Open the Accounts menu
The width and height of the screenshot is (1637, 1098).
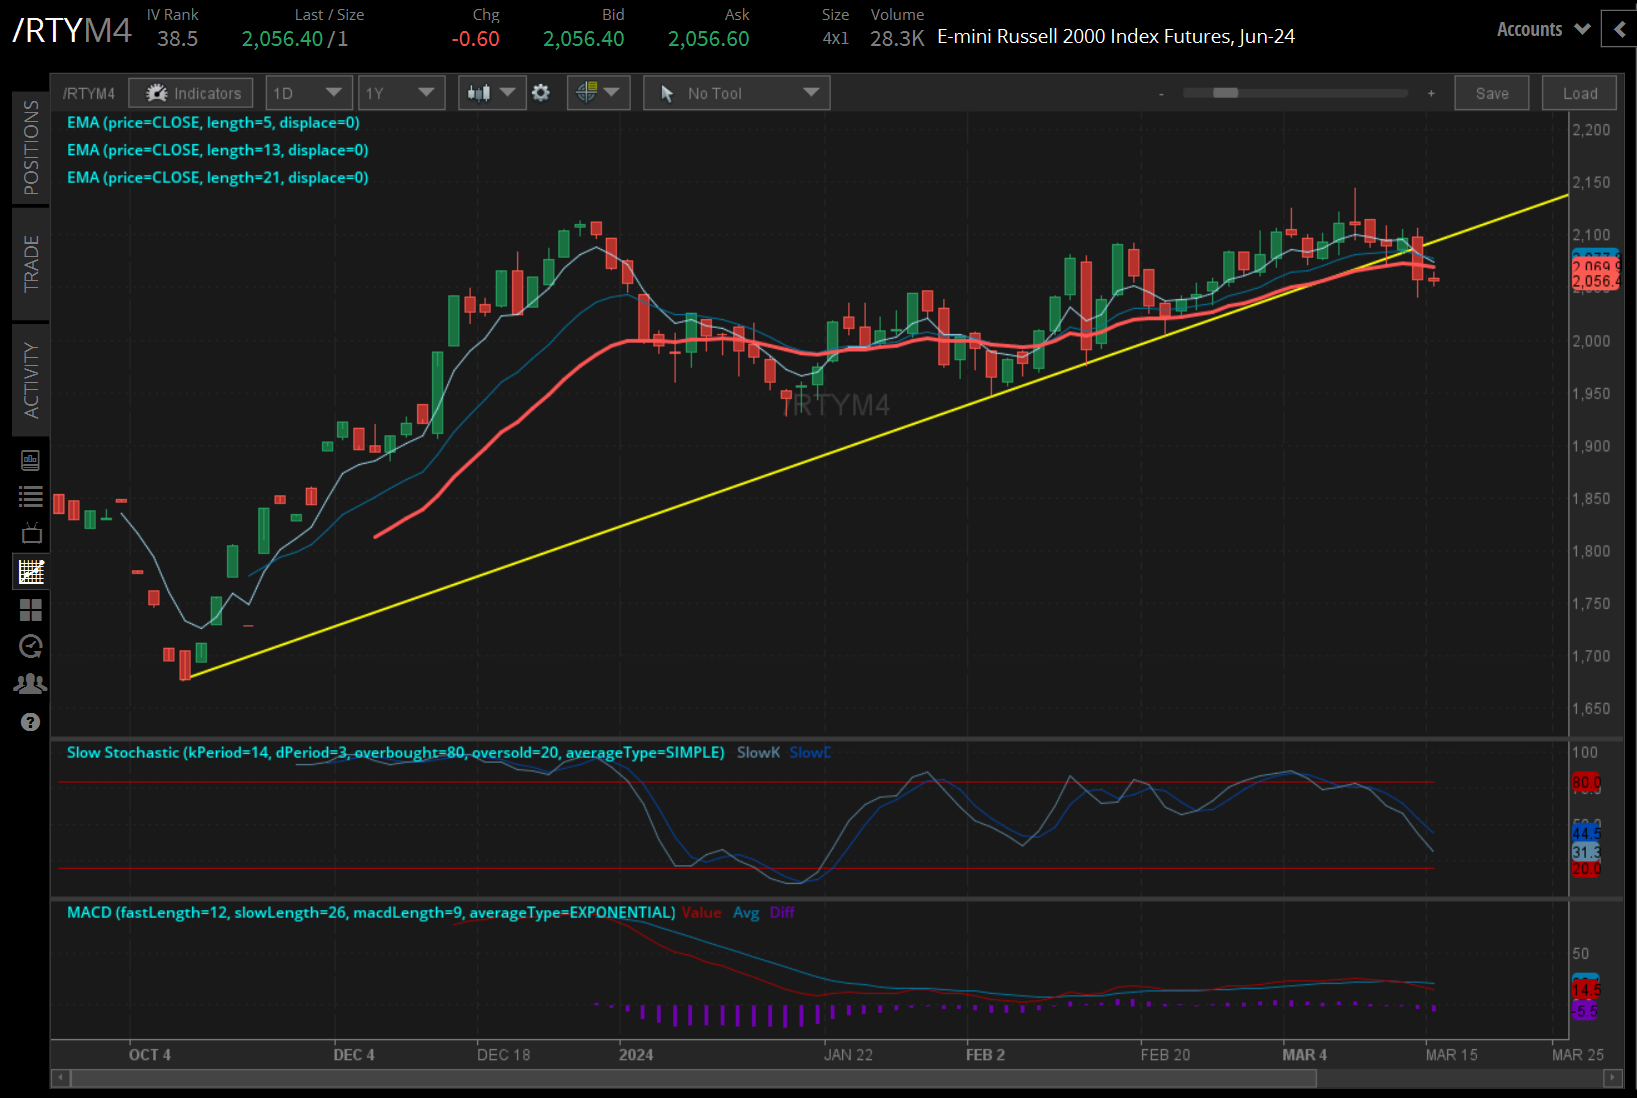[1538, 29]
